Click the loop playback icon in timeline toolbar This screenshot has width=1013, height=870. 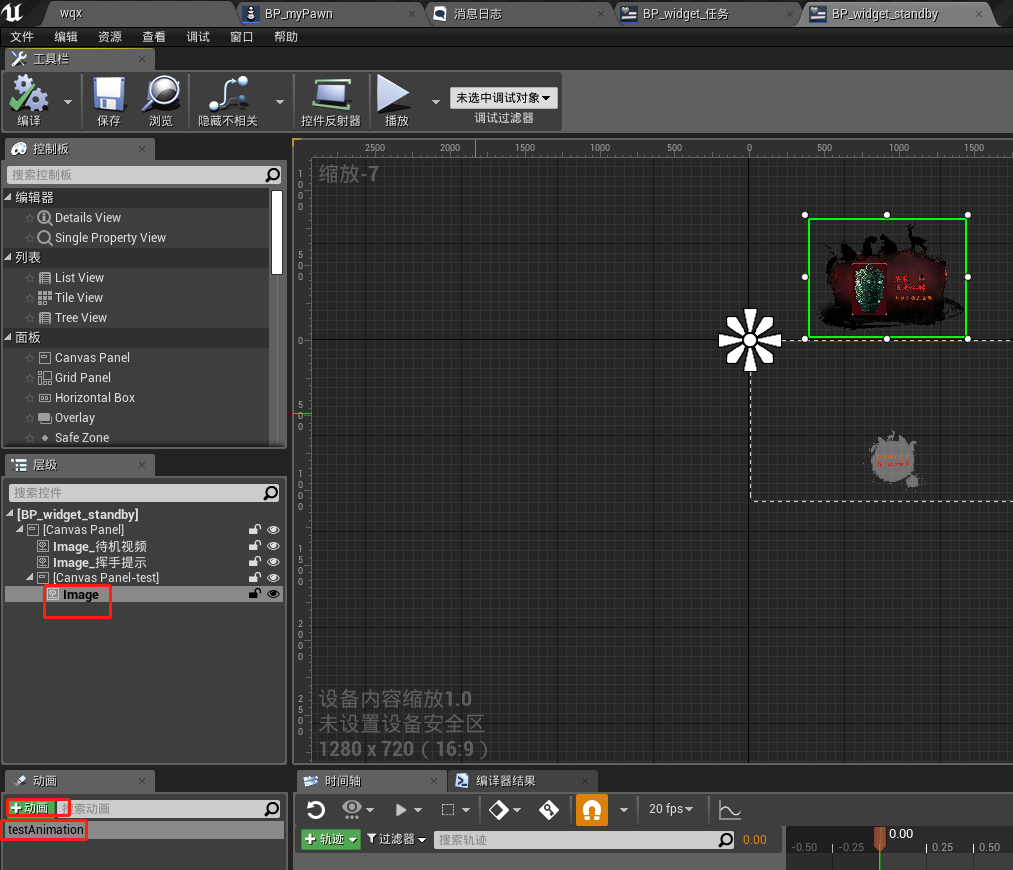[317, 810]
